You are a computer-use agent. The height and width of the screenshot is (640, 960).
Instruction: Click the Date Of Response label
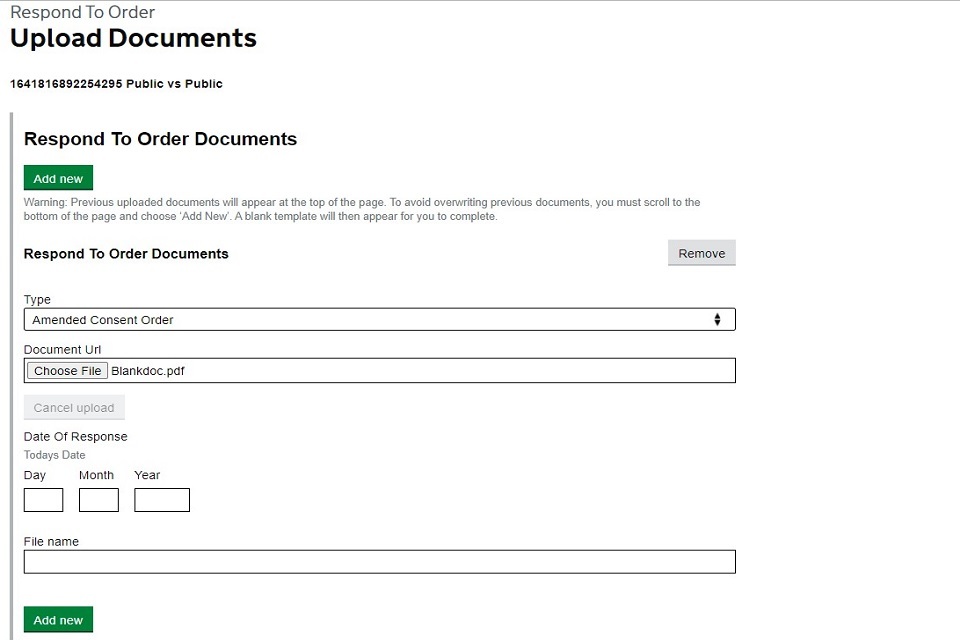tap(76, 436)
